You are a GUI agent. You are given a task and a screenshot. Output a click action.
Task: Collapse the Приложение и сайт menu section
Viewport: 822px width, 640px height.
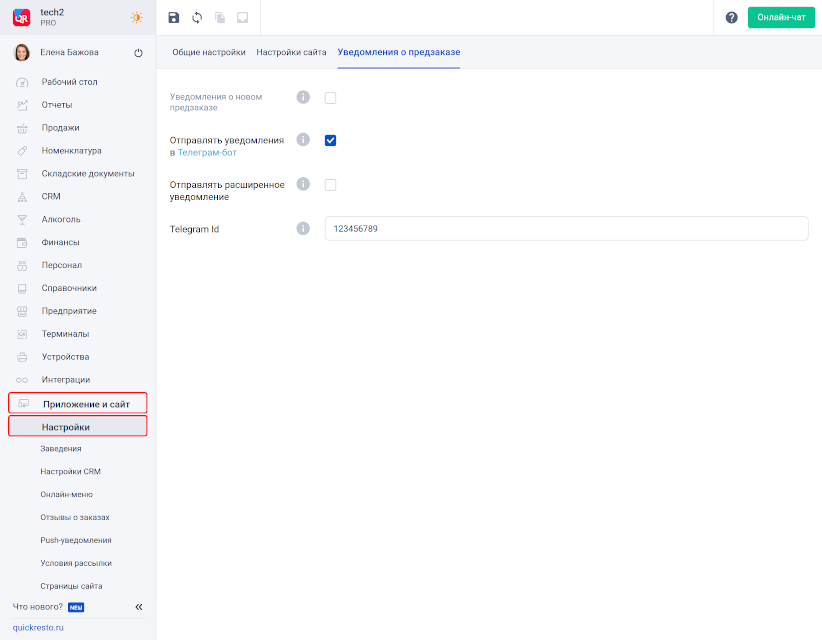click(78, 404)
